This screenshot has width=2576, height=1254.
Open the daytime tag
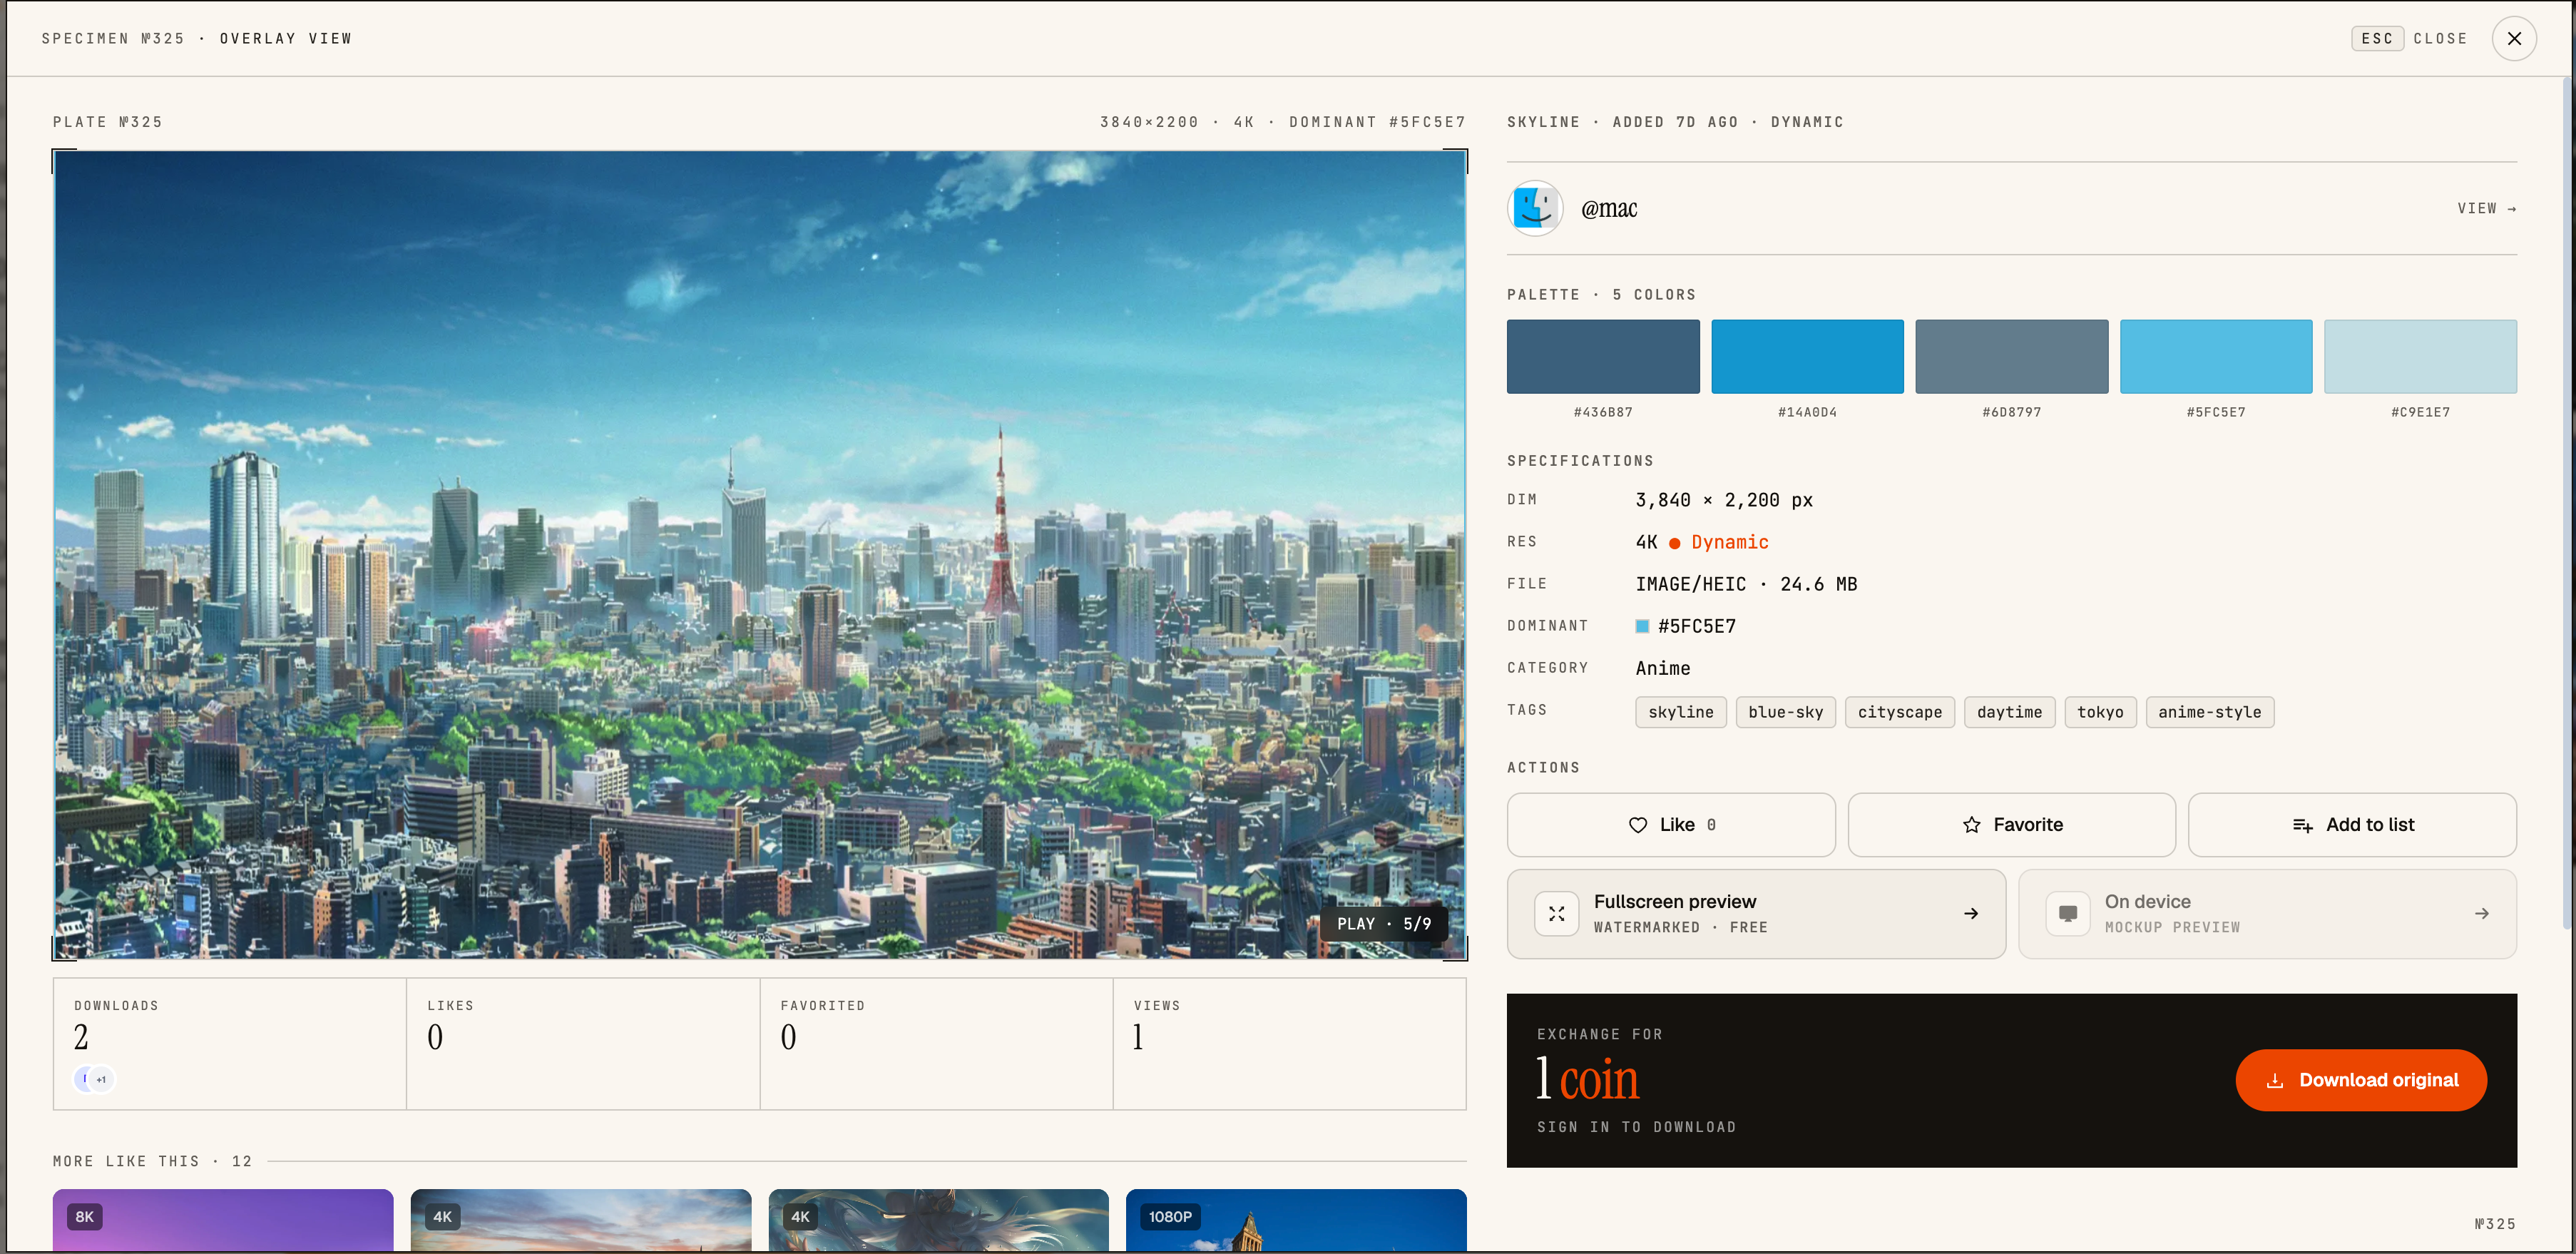2009,712
